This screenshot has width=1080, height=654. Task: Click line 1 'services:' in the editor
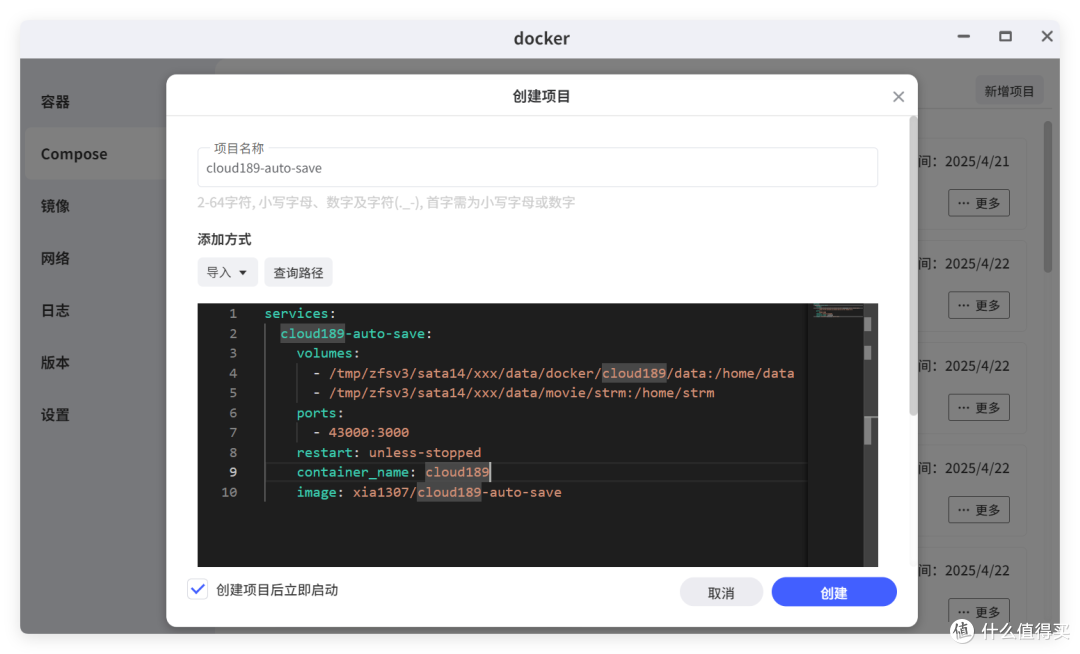[300, 313]
